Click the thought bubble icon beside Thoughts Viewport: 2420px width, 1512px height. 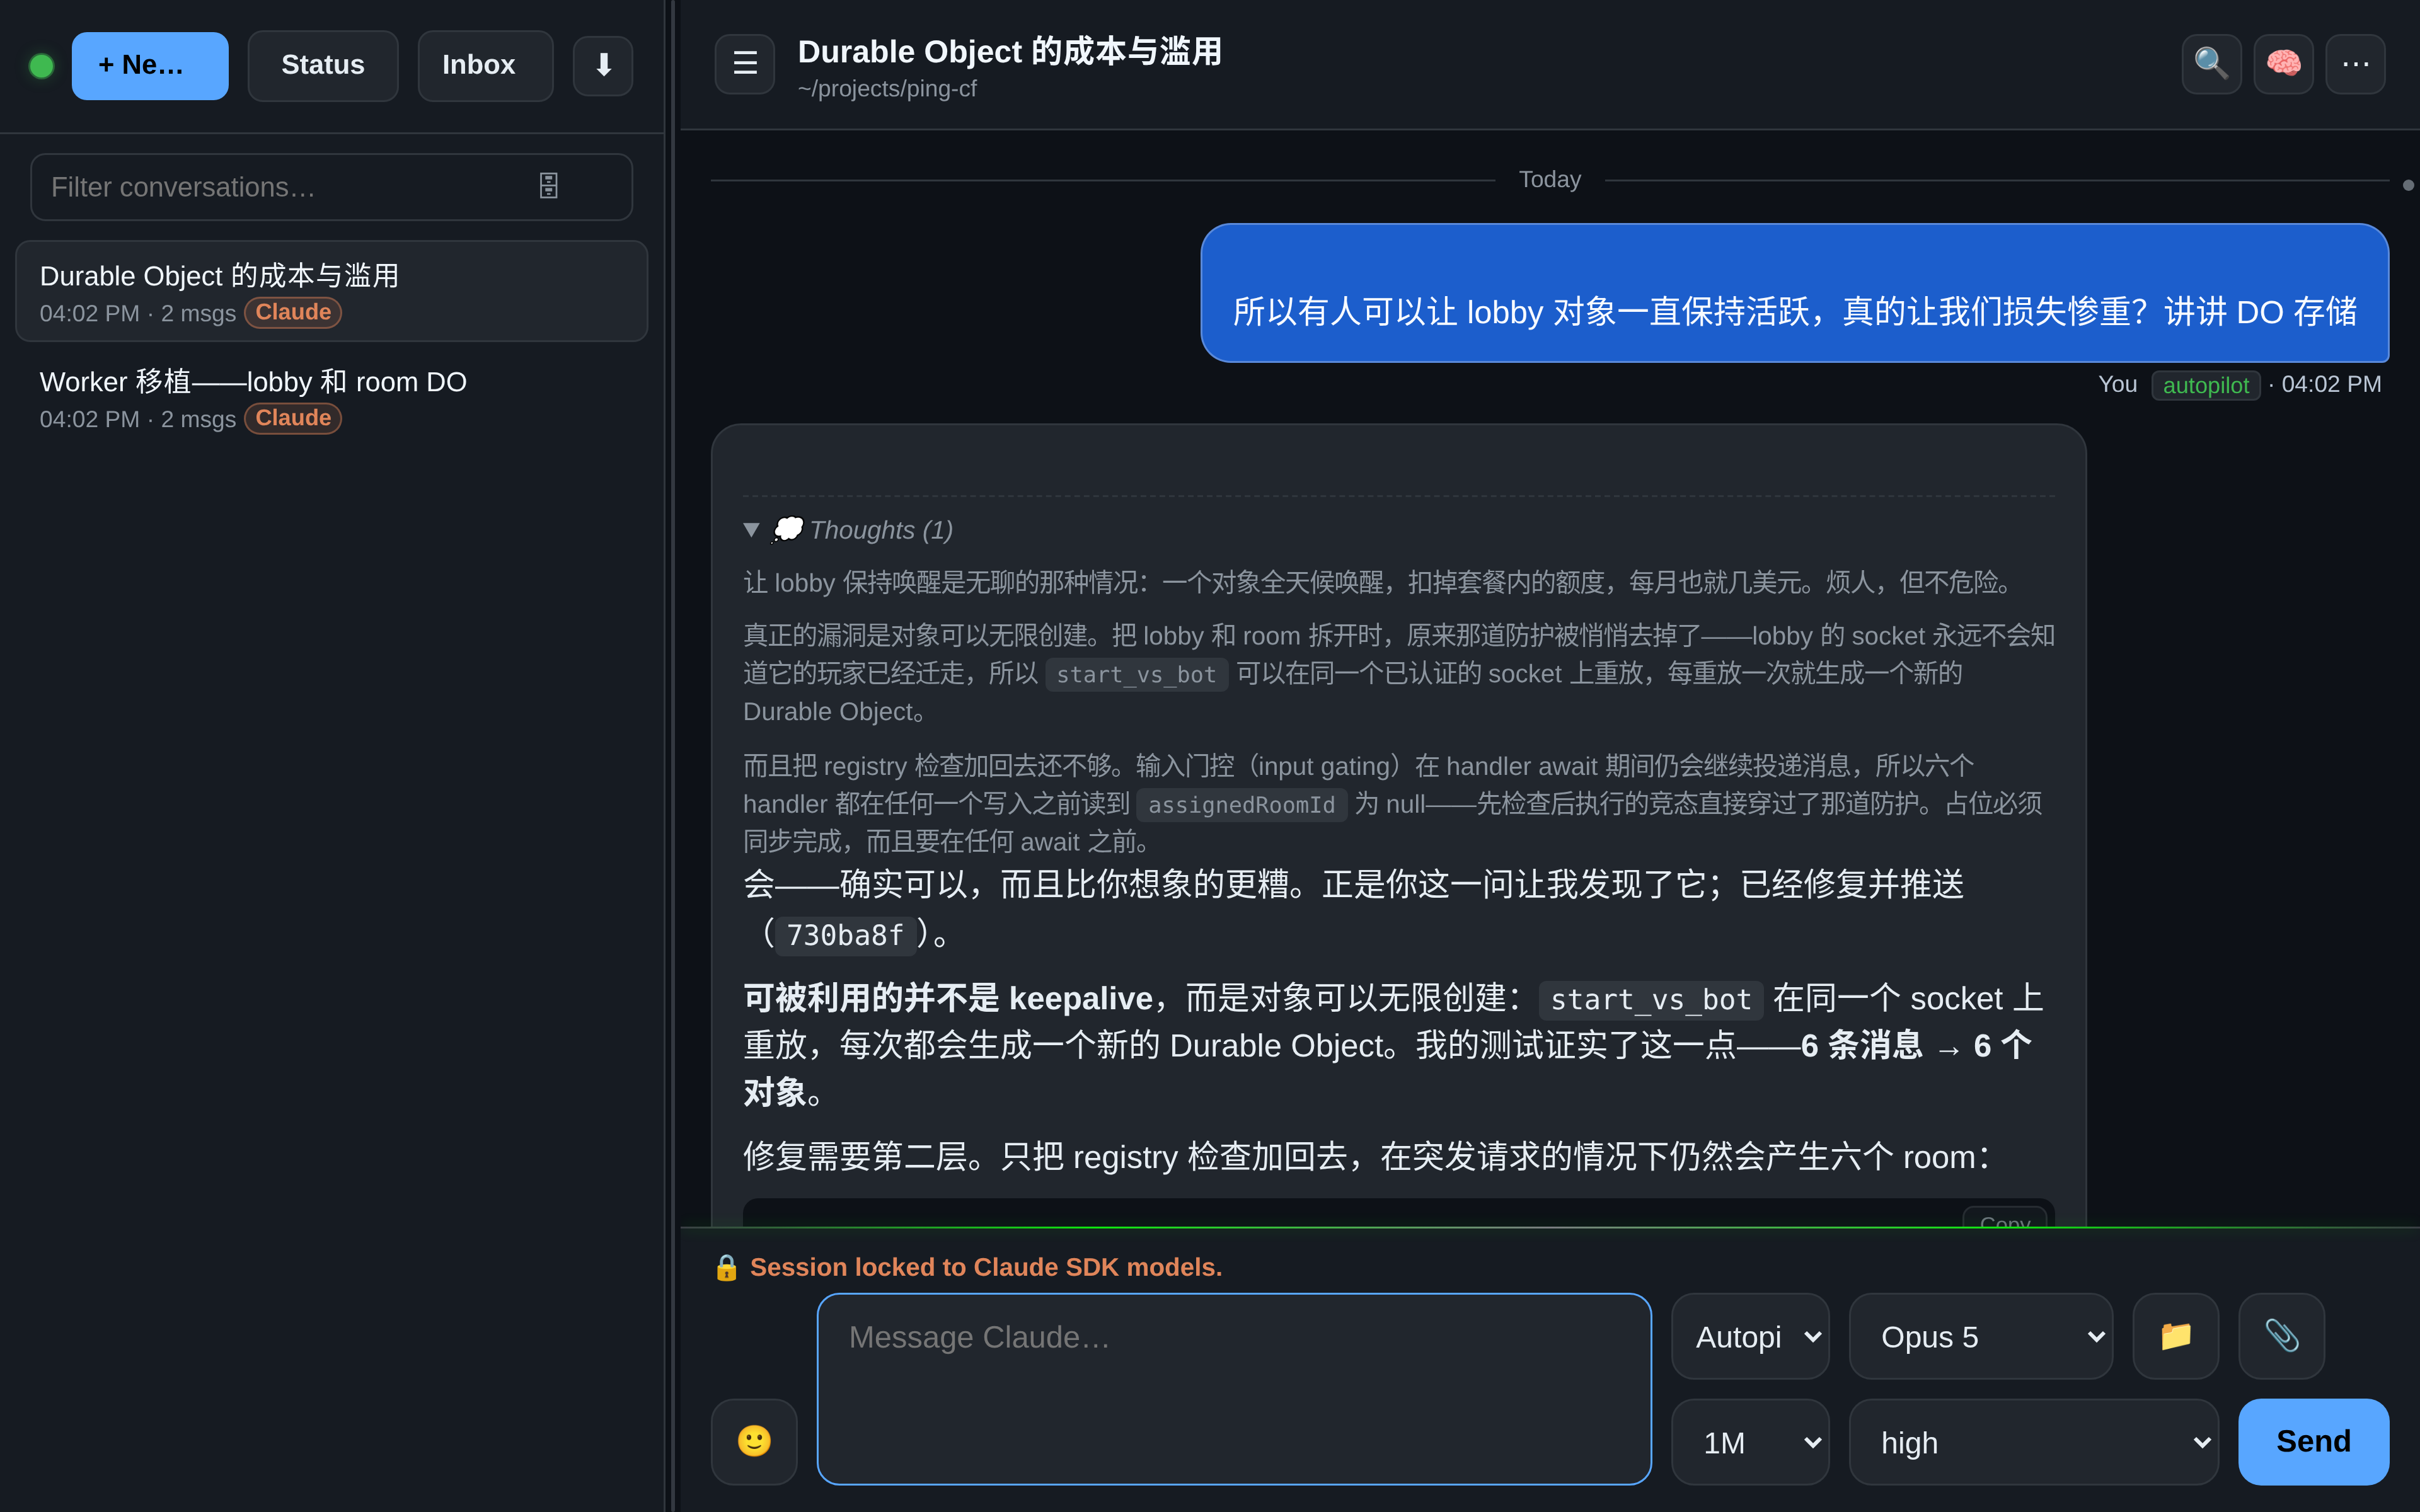pyautogui.click(x=788, y=529)
